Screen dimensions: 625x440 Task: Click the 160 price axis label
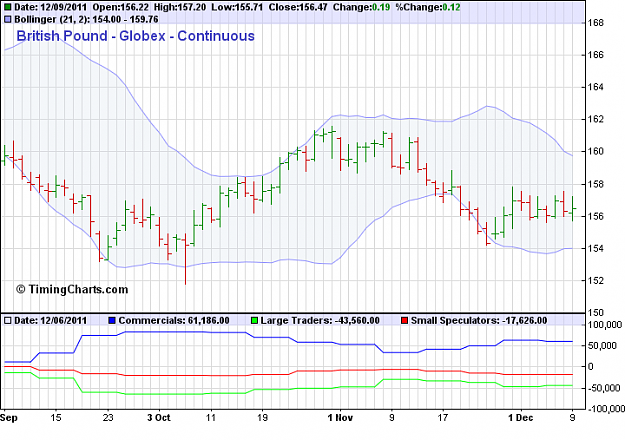click(x=596, y=152)
